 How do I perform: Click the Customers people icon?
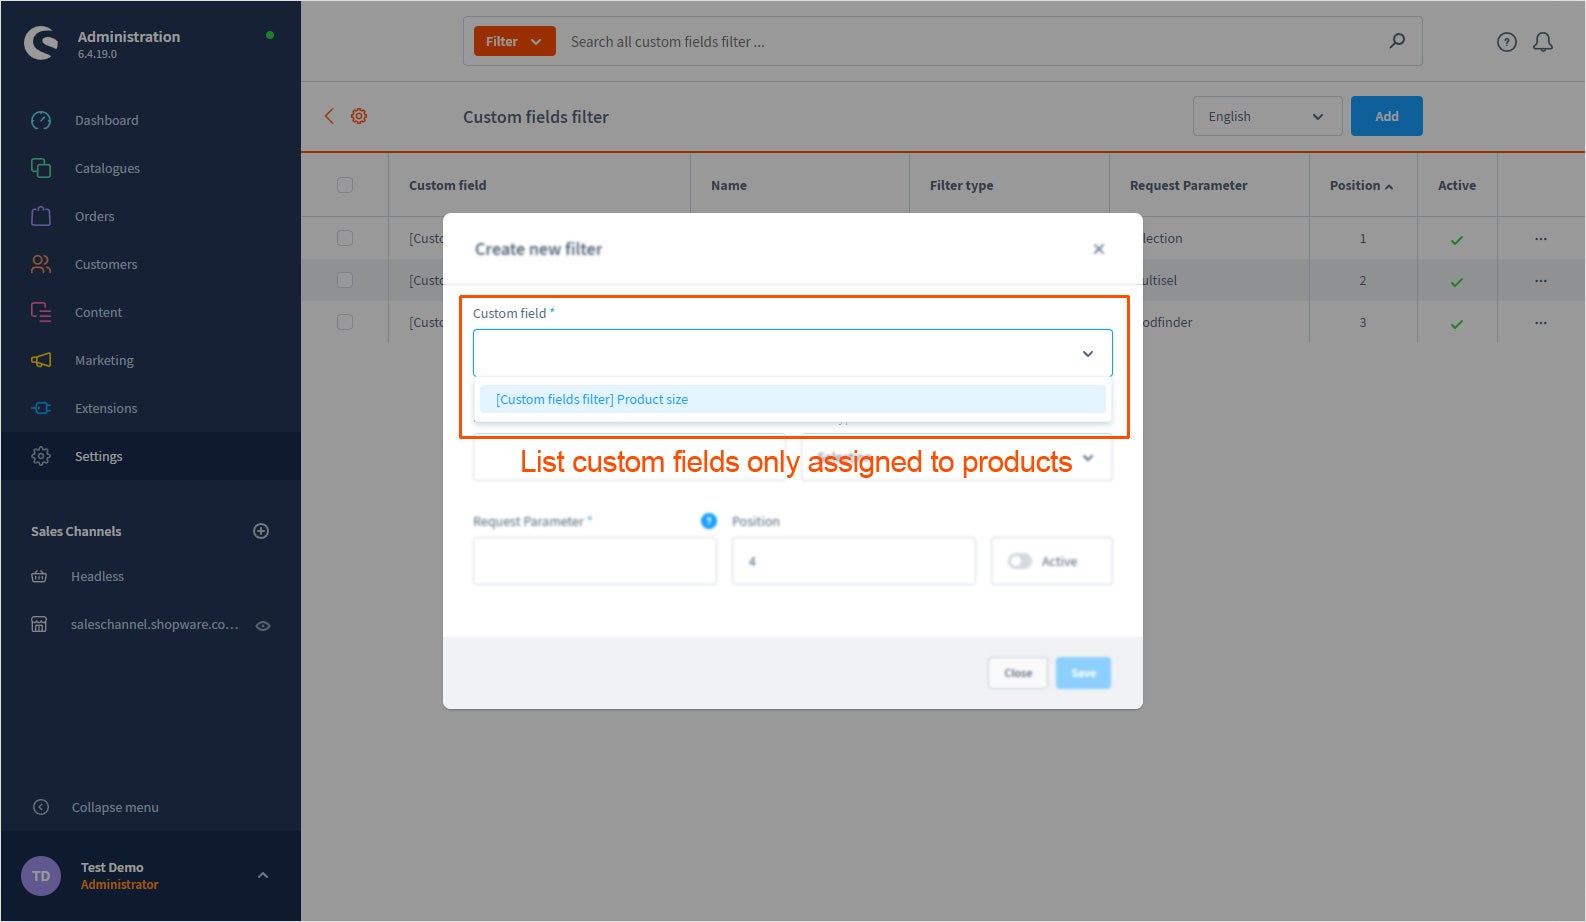pyautogui.click(x=41, y=264)
